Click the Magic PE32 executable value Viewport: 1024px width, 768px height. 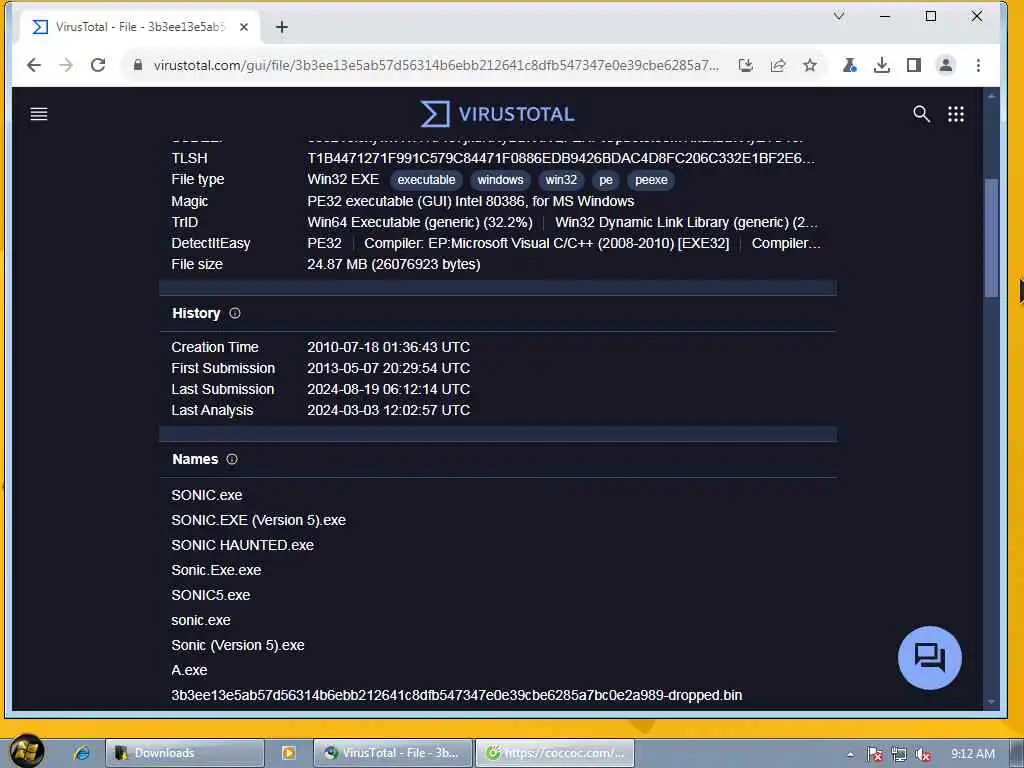click(x=471, y=201)
